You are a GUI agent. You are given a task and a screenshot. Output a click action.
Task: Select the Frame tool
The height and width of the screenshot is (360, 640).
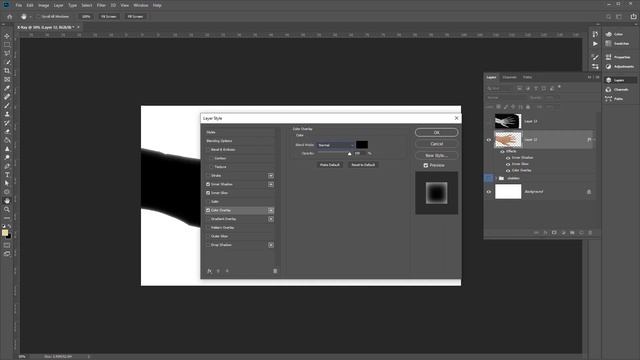click(x=7, y=79)
